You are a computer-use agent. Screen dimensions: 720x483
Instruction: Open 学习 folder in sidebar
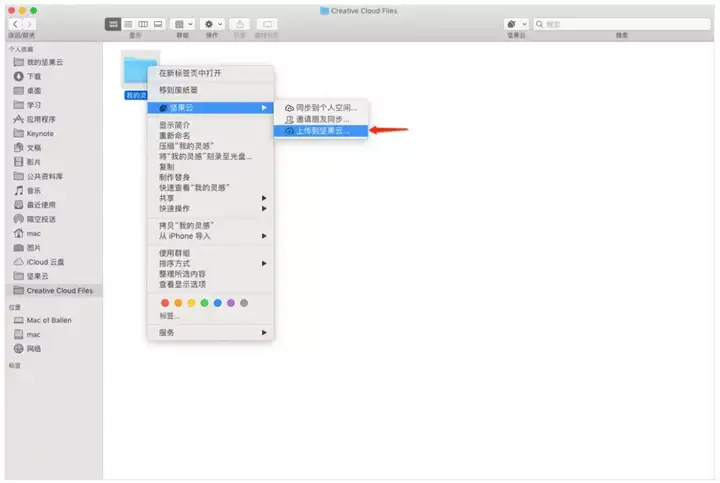(28, 105)
